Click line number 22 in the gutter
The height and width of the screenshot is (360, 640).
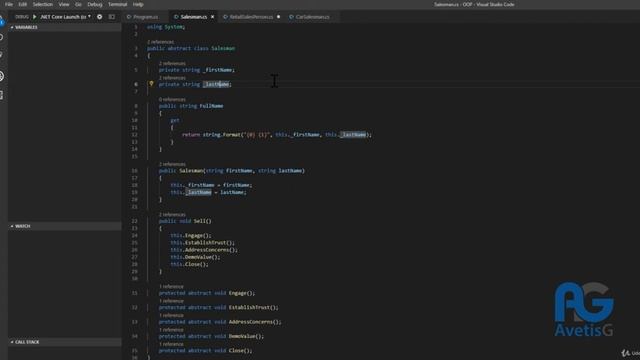click(135, 221)
